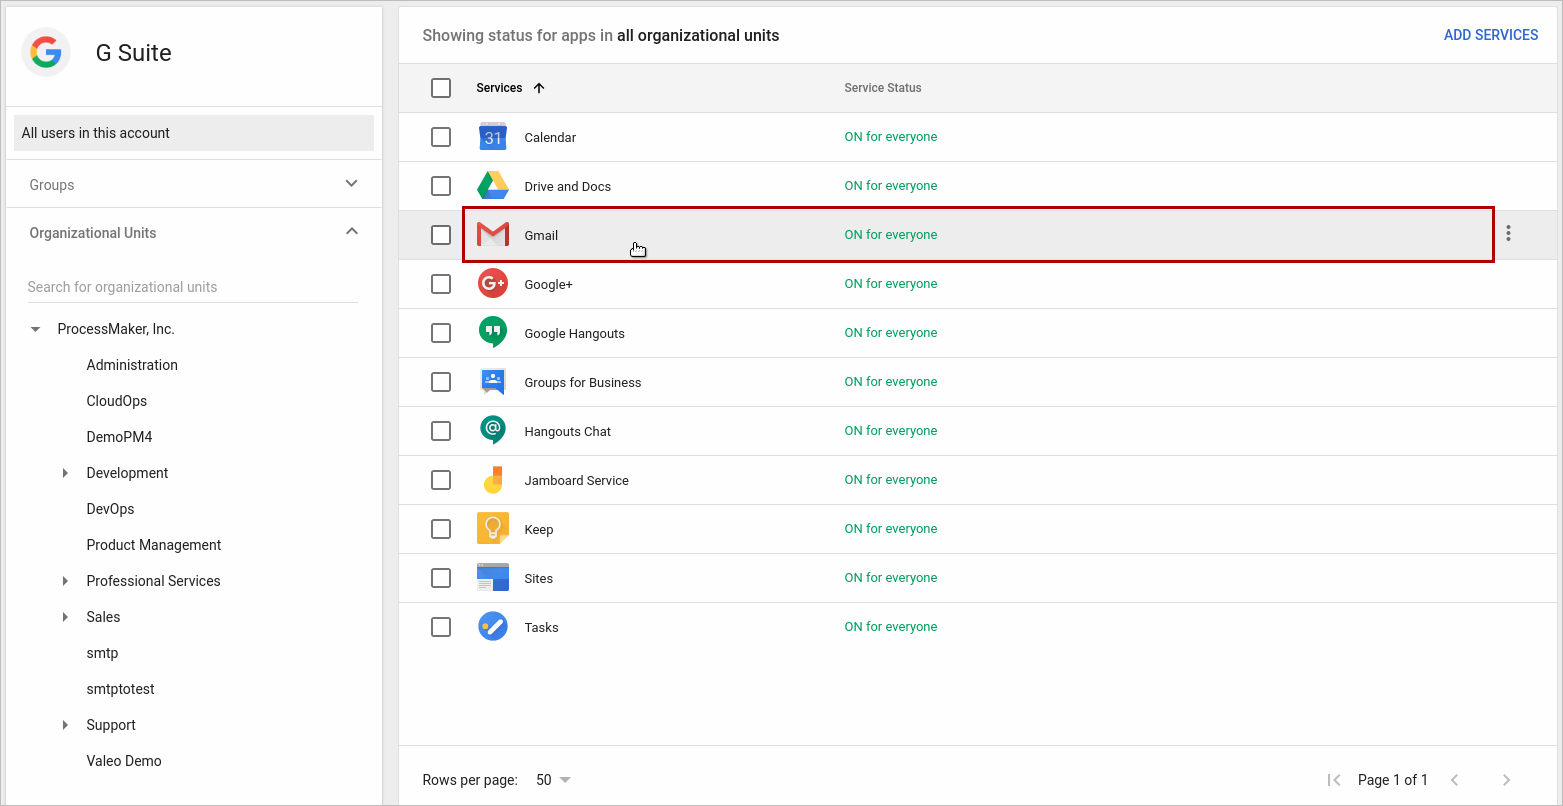Viewport: 1563px width, 806px height.
Task: Click the Jamboard Service name text
Action: tap(576, 480)
